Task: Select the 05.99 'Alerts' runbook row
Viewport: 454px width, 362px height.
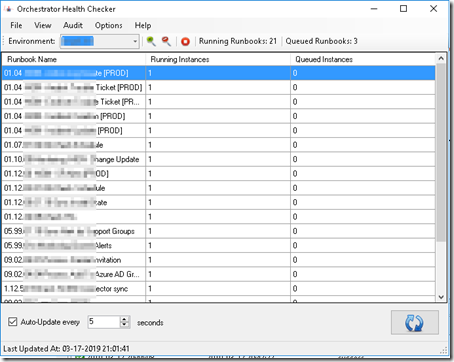Action: (219, 245)
